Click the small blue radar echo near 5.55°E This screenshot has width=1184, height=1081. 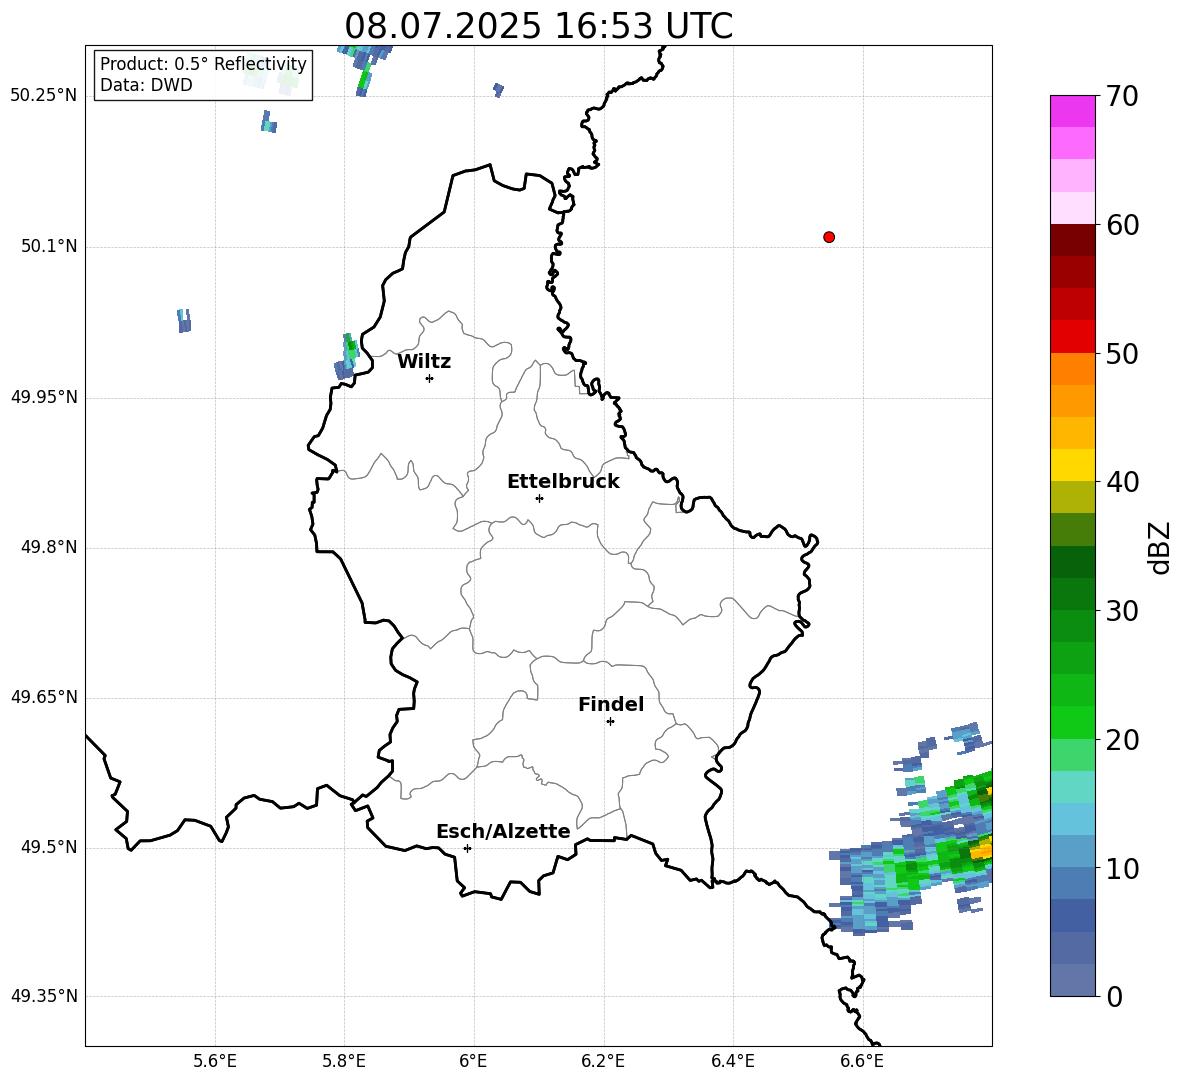[x=183, y=321]
